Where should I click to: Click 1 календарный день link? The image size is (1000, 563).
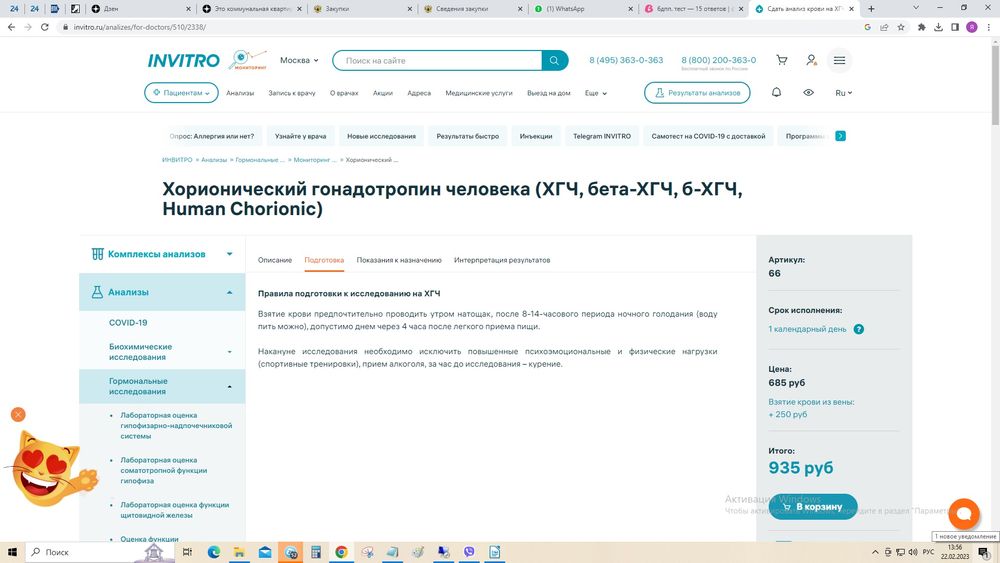click(x=807, y=329)
